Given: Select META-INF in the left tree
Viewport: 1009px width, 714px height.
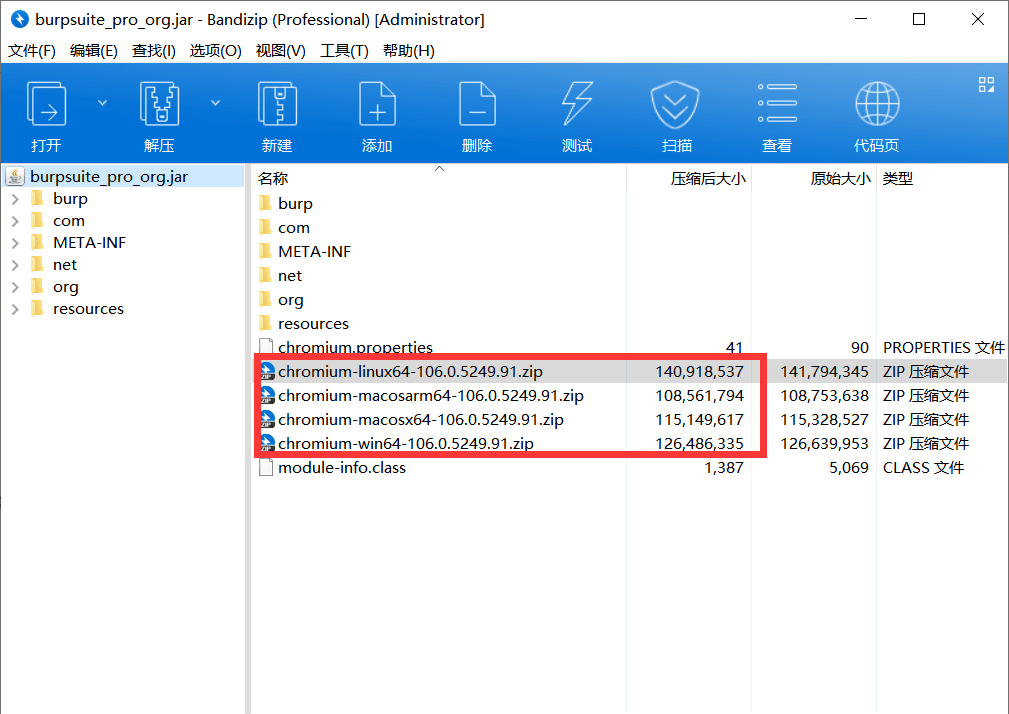Looking at the screenshot, I should [89, 243].
